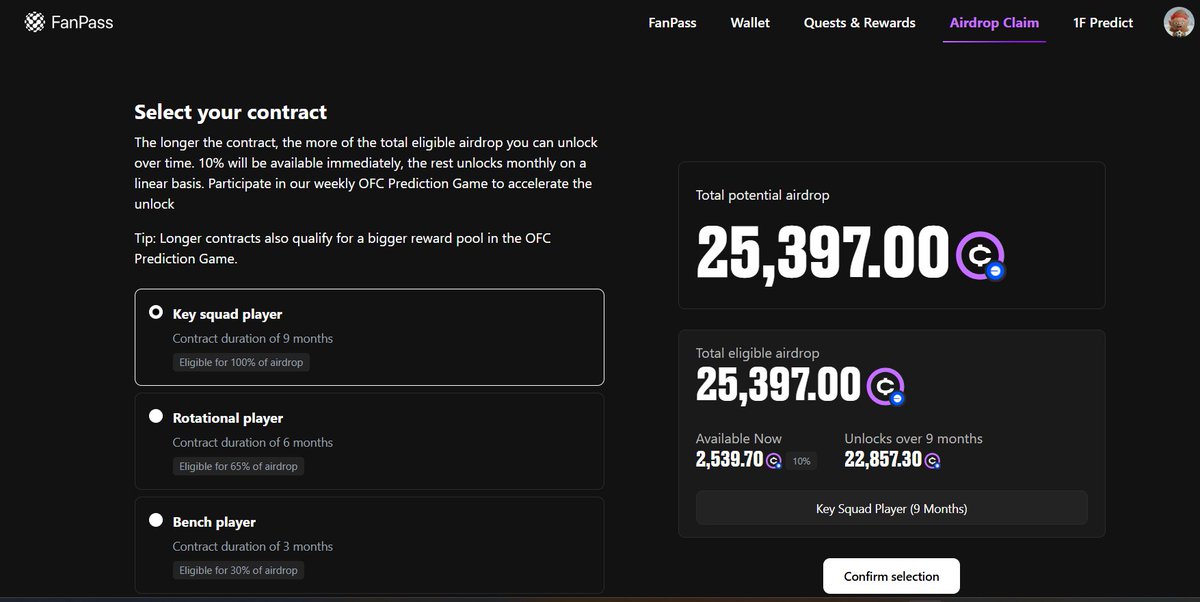This screenshot has height=602, width=1200.
Task: Click 'Contract duration of 3 months' text
Action: [253, 546]
